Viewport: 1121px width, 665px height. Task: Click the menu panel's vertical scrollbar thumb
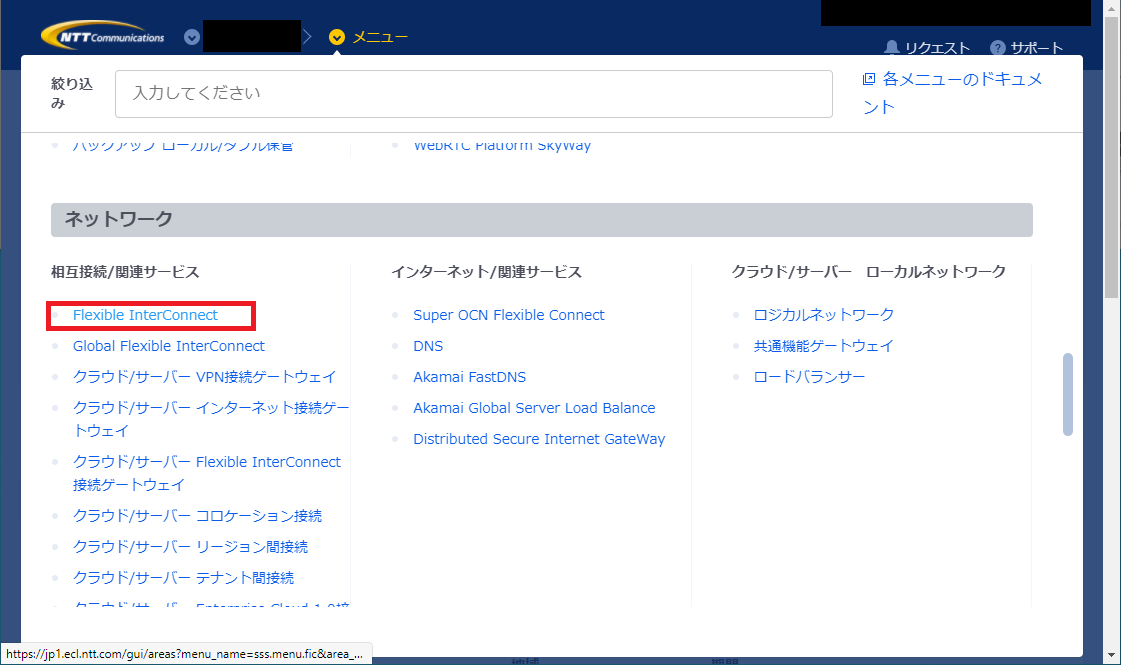click(x=1068, y=394)
